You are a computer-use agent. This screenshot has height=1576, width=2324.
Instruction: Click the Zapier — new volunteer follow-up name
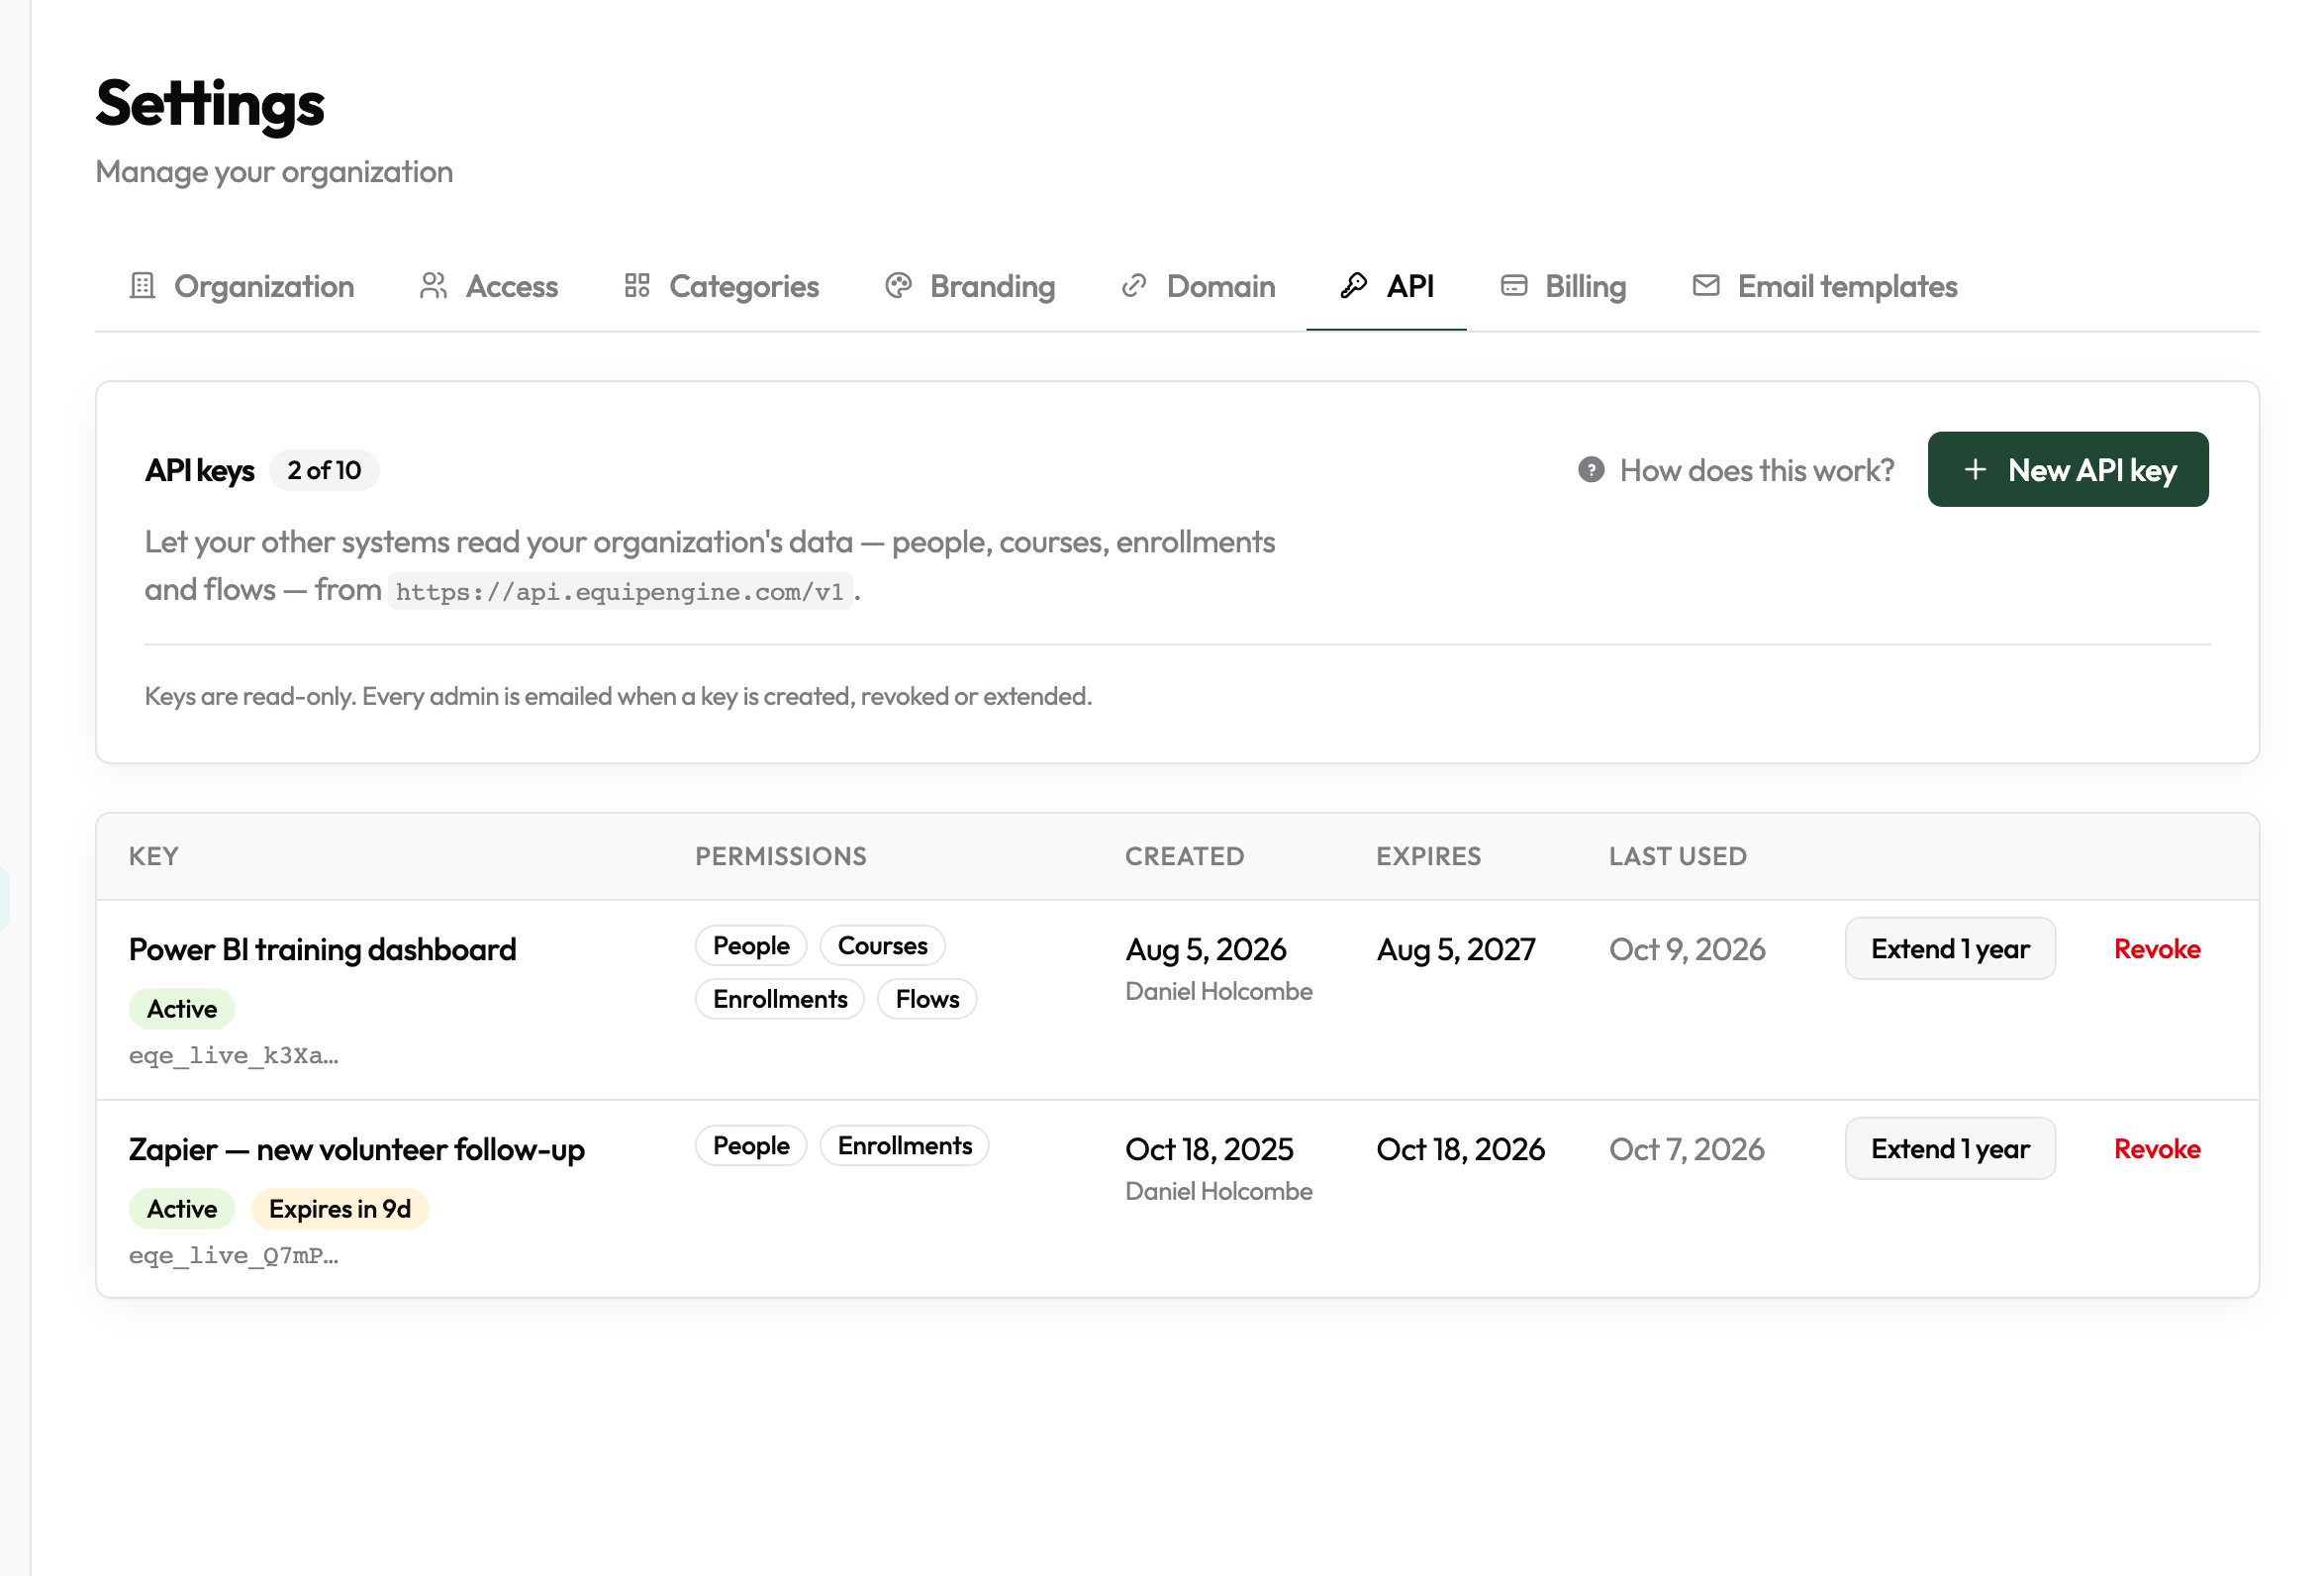pos(356,1149)
